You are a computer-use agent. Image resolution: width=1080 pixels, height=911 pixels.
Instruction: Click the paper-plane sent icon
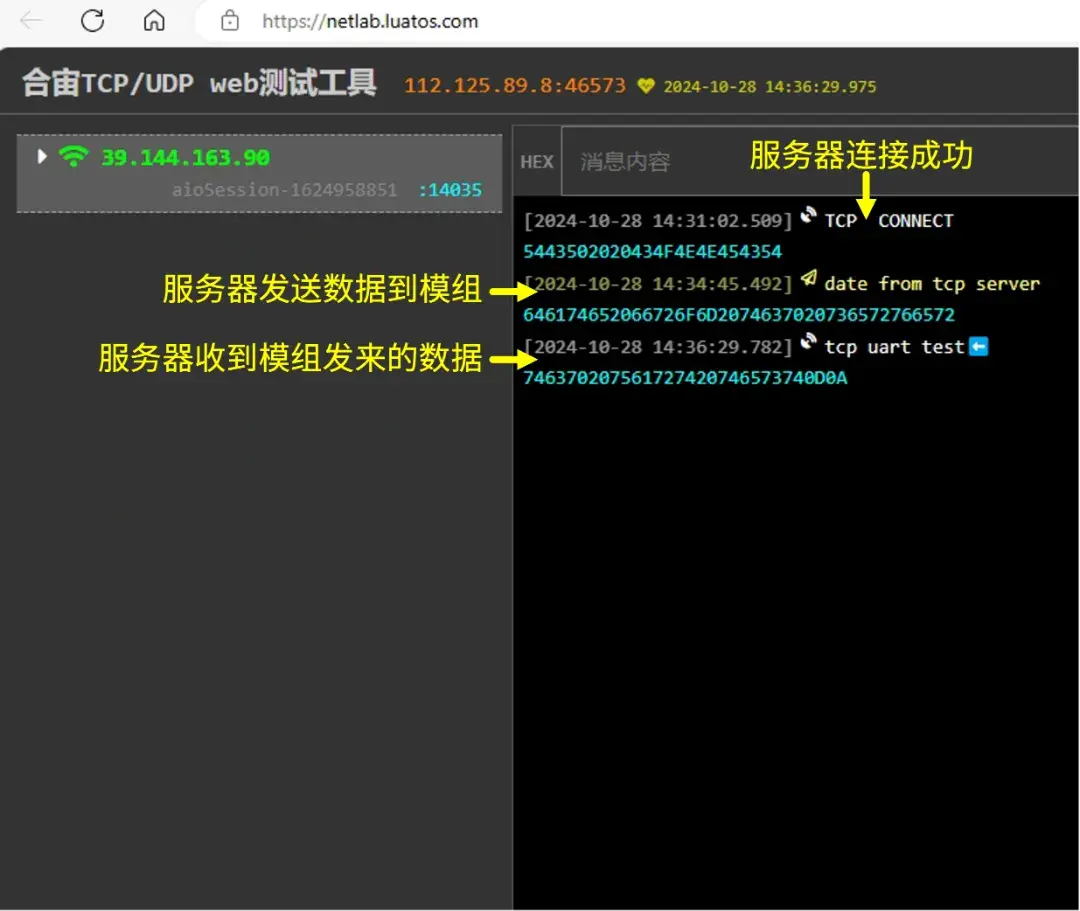(809, 278)
